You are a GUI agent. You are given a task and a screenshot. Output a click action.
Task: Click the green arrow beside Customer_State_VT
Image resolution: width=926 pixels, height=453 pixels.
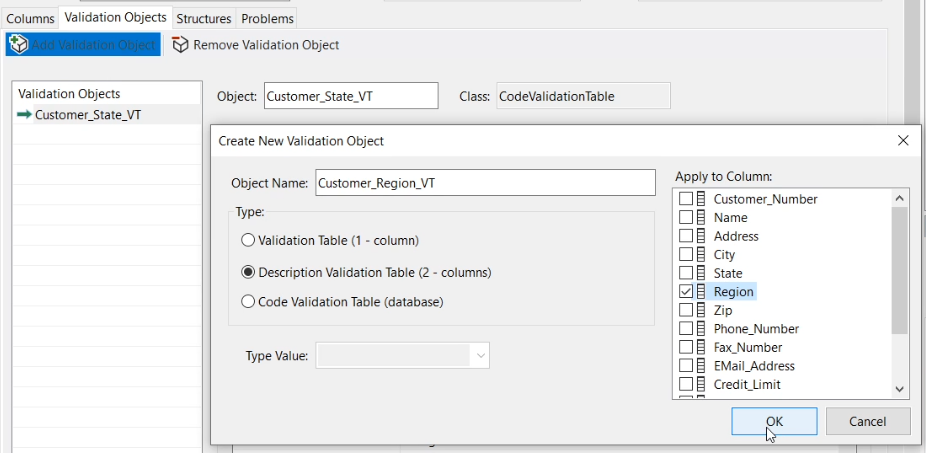[x=25, y=115]
